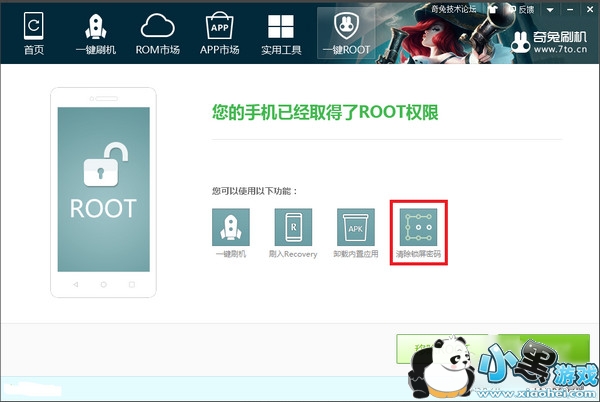
Task: Click the 清除锁屏密码 label text
Action: [418, 254]
